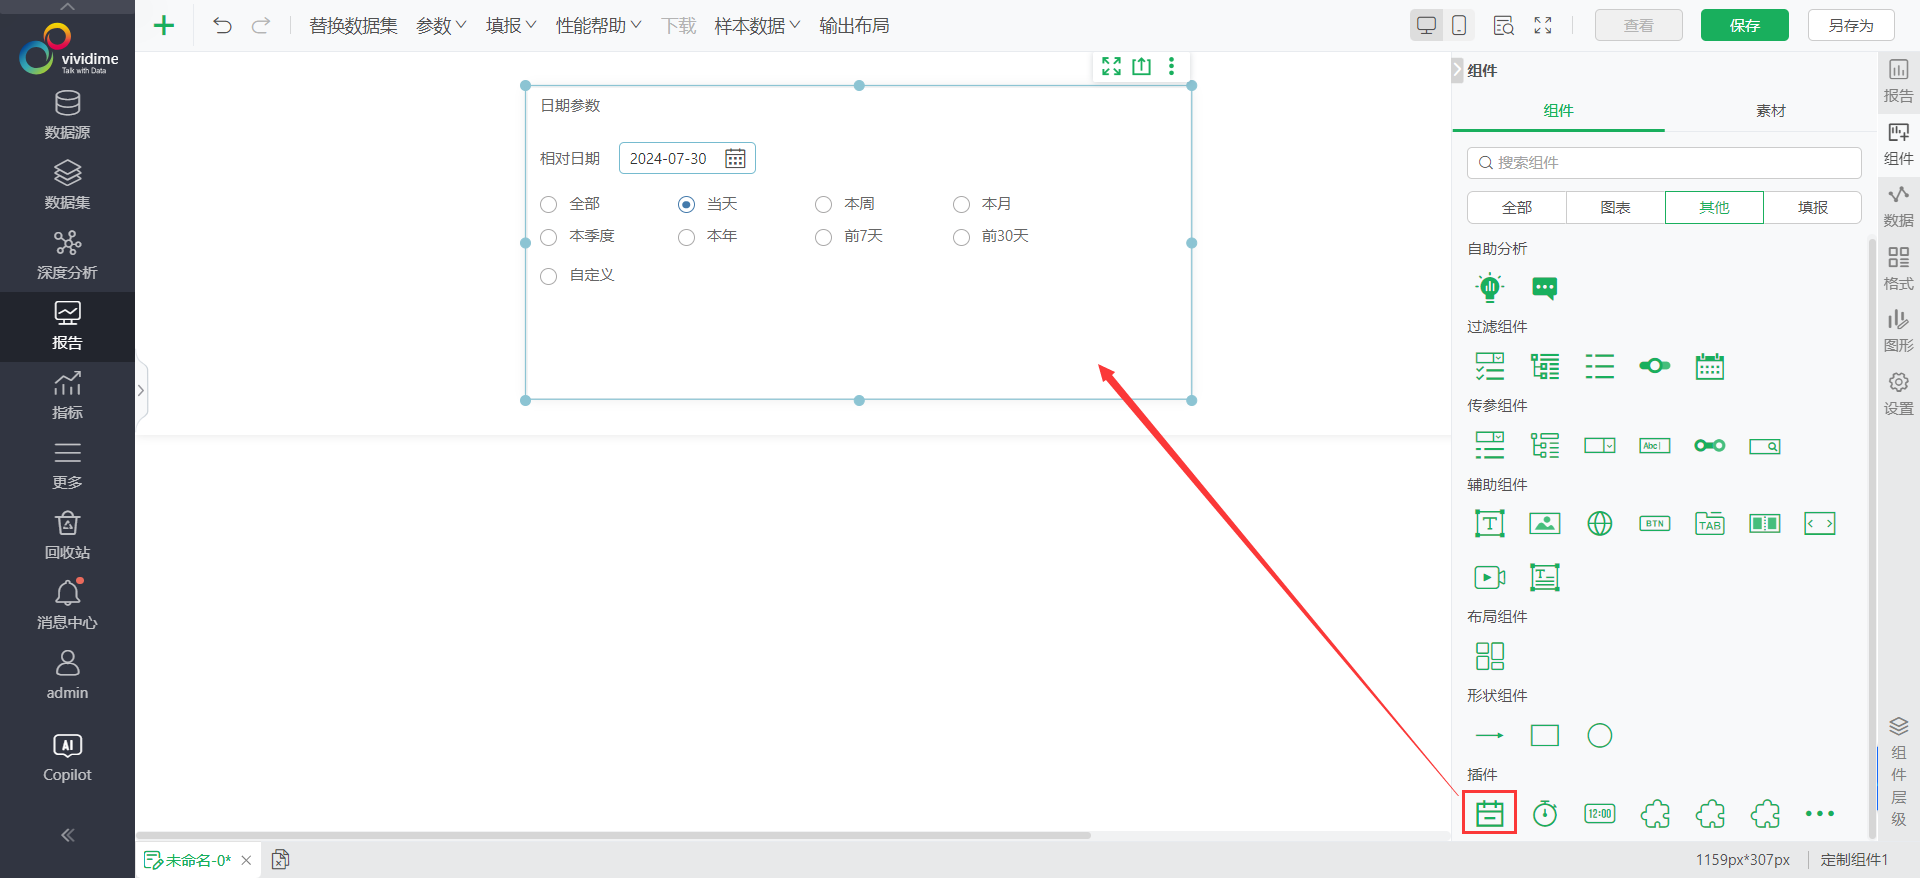Viewport: 1920px width, 878px height.
Task: Click the fullscreen preview icon in toolbar
Action: tap(1543, 26)
